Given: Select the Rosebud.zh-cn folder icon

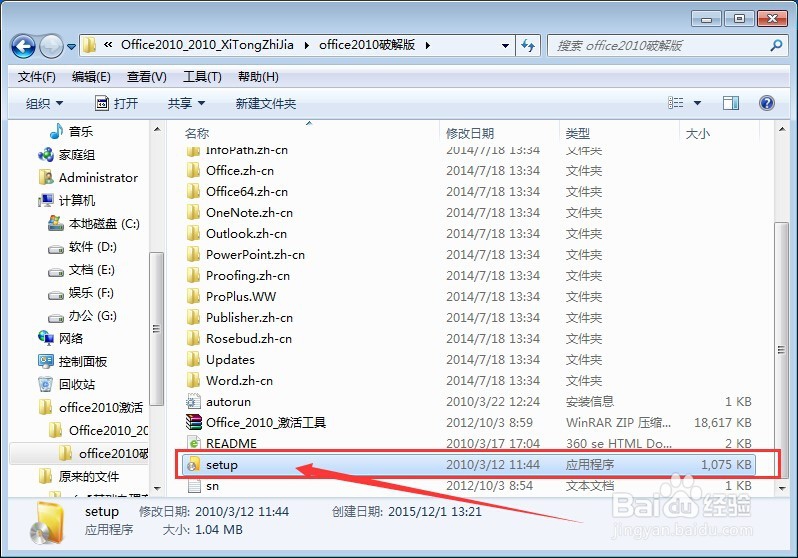Looking at the screenshot, I should click(x=193, y=338).
